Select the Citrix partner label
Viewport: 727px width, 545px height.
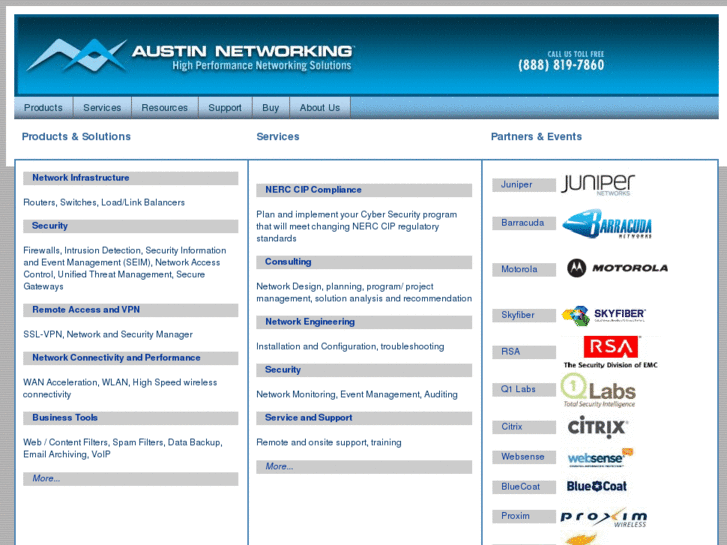pos(524,427)
